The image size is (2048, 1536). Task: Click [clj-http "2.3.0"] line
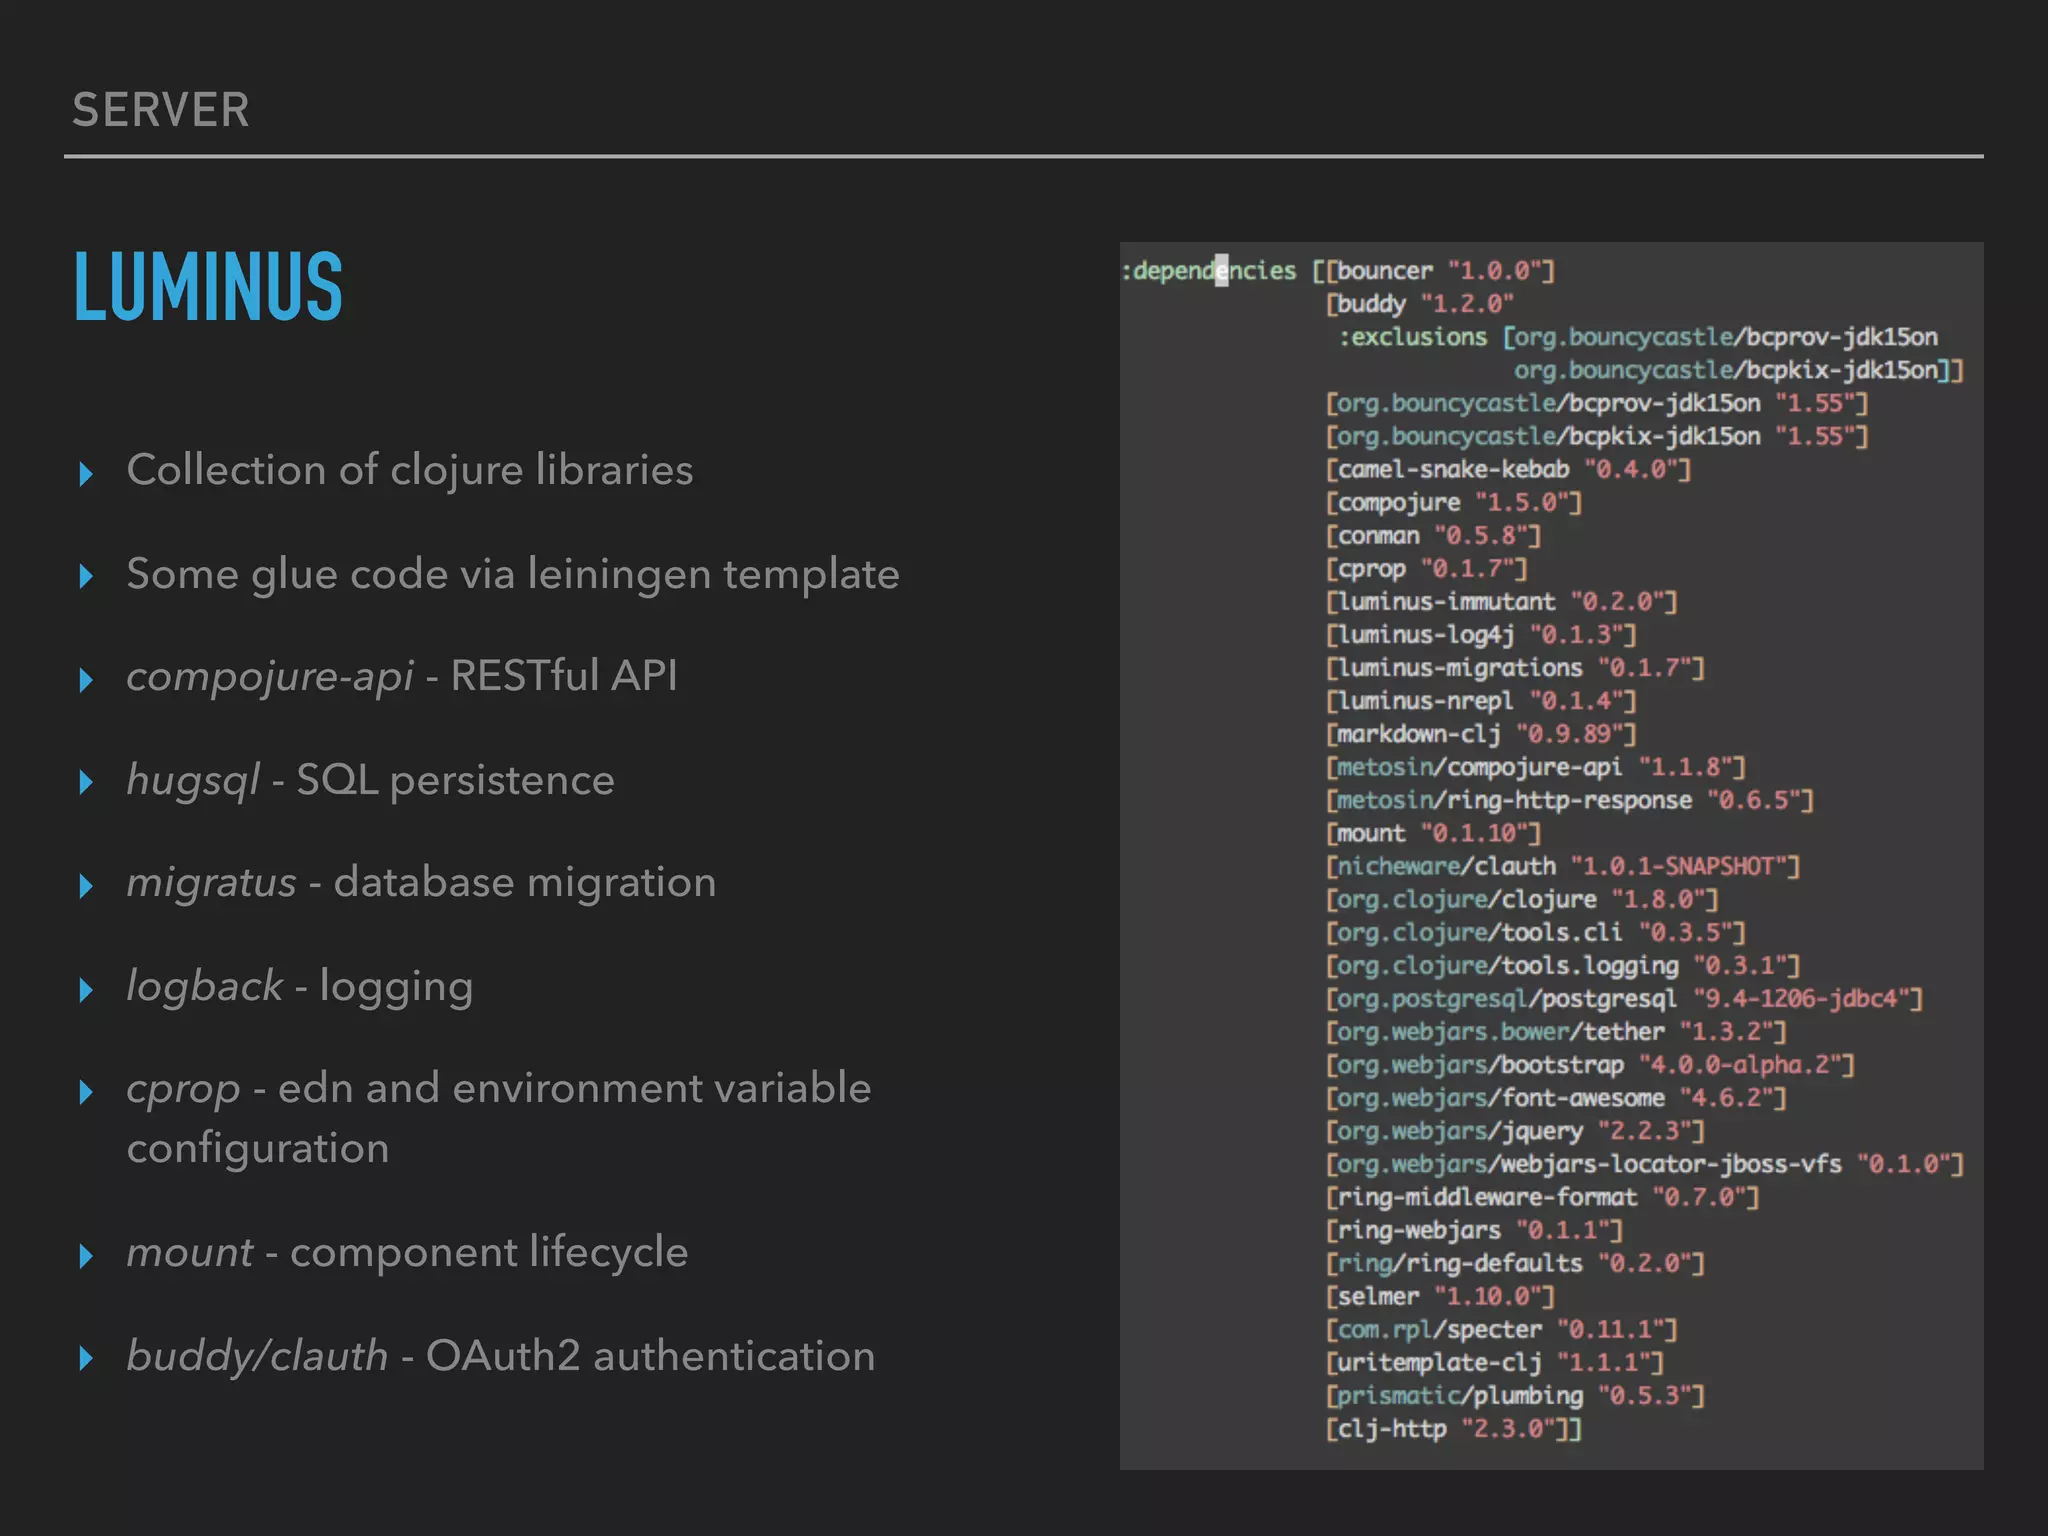(1454, 1428)
